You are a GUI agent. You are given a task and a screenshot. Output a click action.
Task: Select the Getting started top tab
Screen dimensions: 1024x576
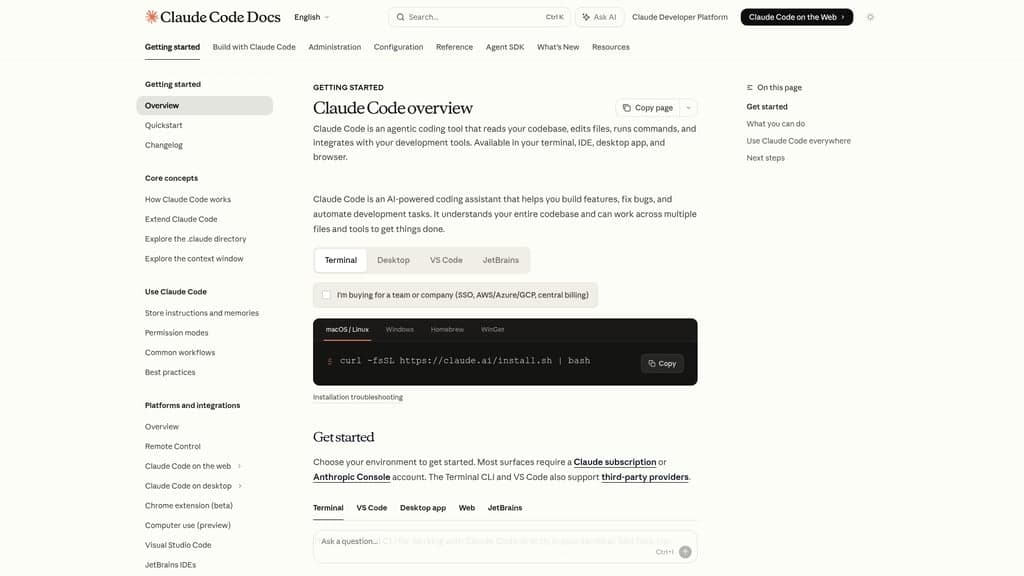(x=172, y=47)
